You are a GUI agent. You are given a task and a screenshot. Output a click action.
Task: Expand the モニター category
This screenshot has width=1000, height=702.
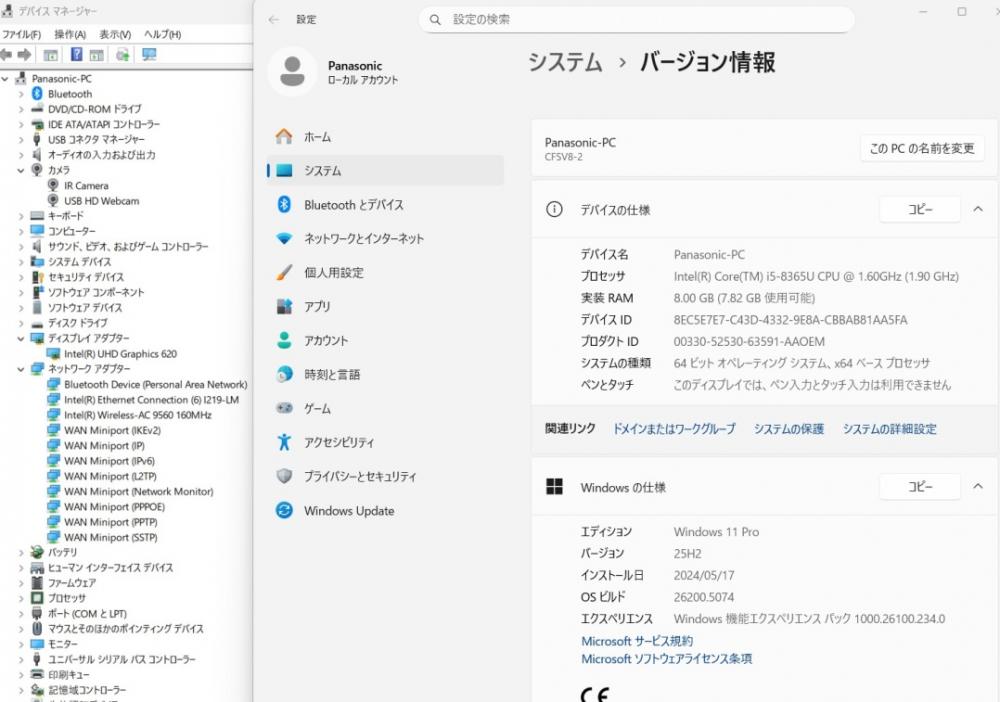coord(20,645)
